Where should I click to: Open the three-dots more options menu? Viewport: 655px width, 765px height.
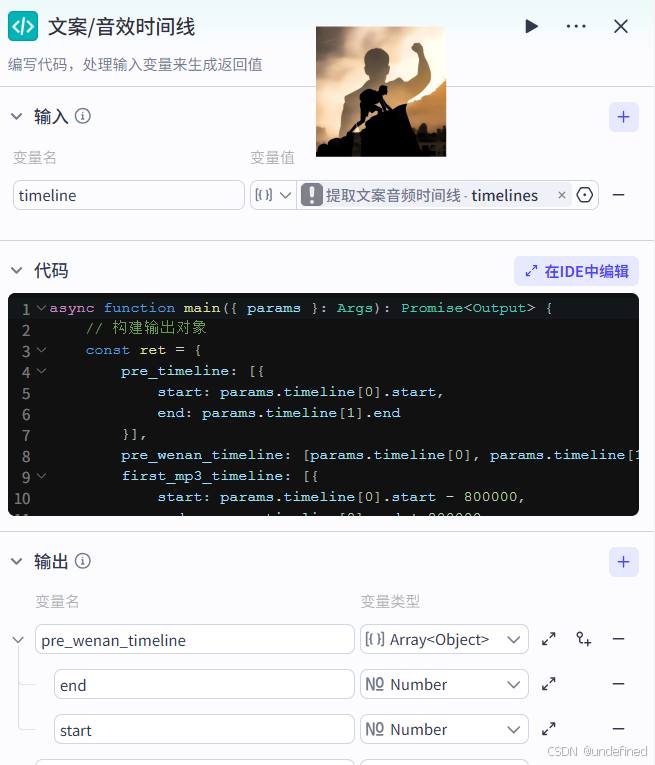pyautogui.click(x=576, y=26)
